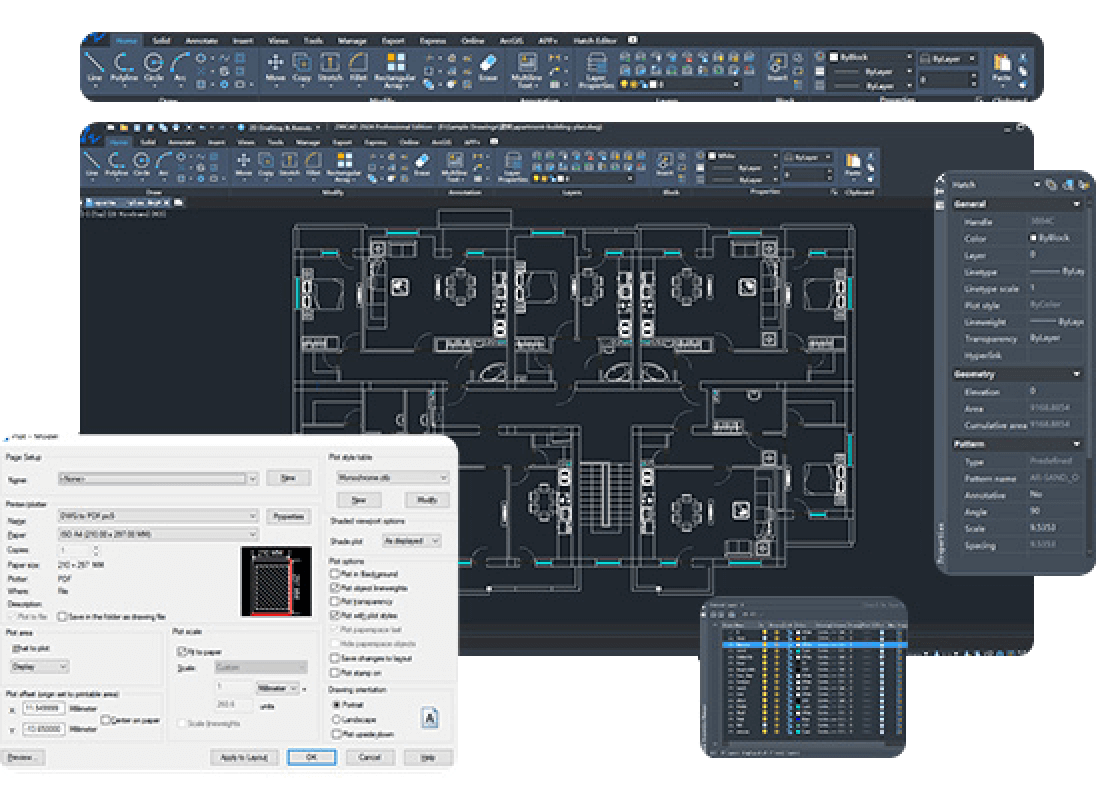Open the Plot style table dropdown
The height and width of the screenshot is (810, 1096).
(x=390, y=478)
